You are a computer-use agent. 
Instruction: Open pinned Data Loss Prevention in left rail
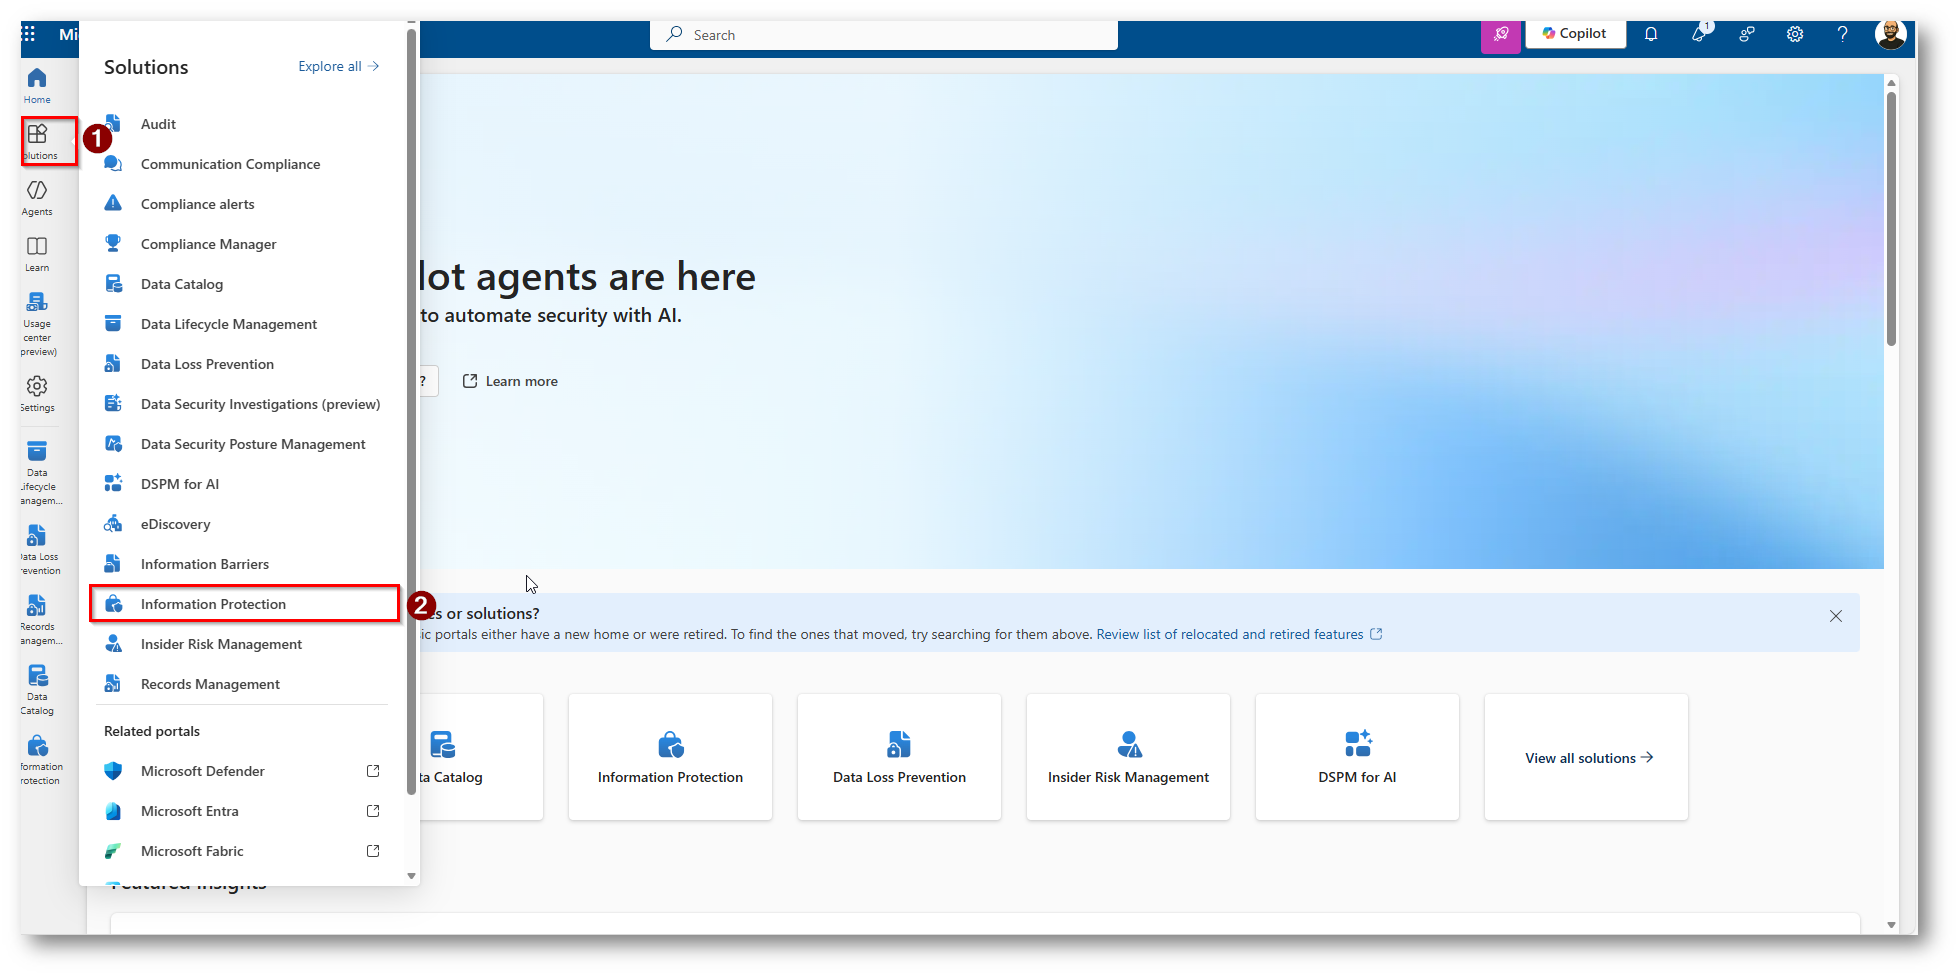pyautogui.click(x=38, y=550)
